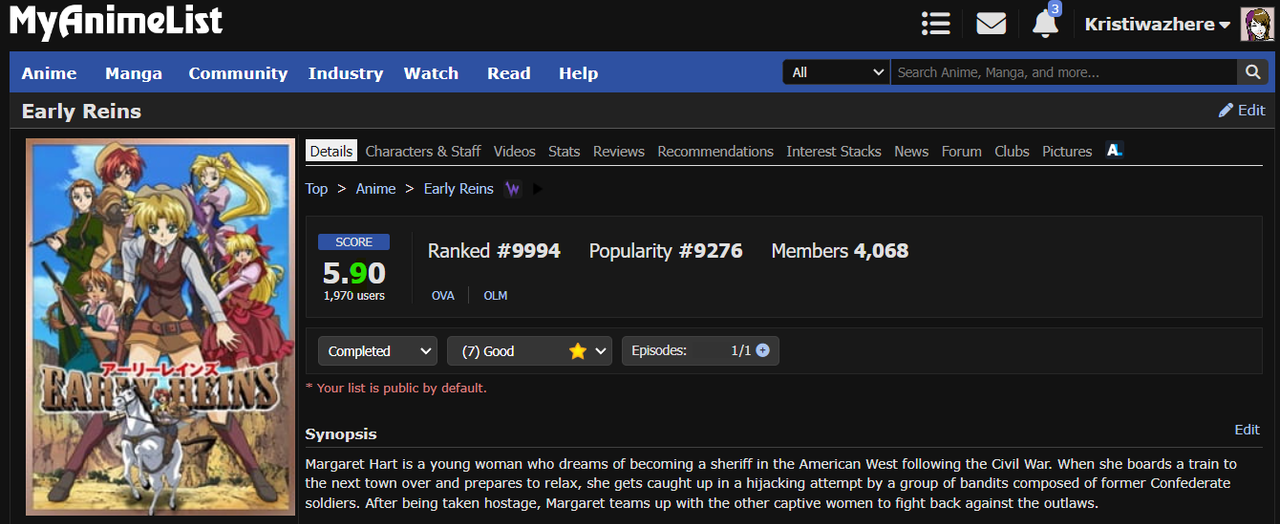Switch to the Clubs tab

(1012, 151)
